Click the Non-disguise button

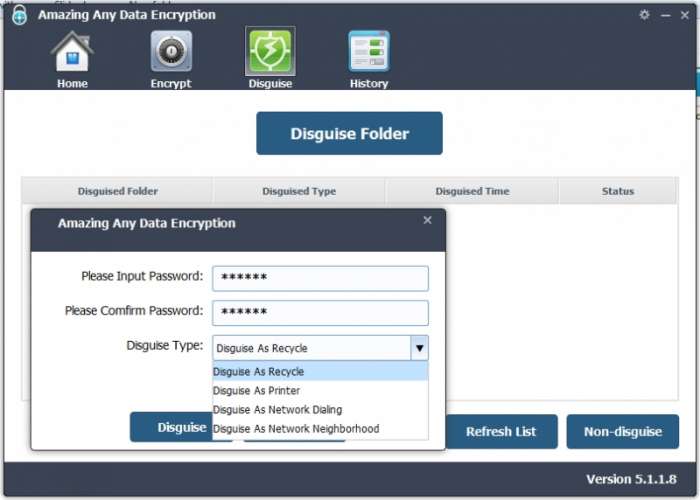[x=623, y=431]
